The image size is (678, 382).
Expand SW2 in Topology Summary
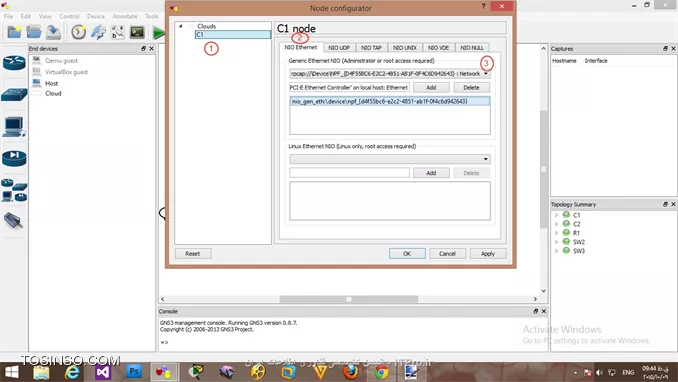[556, 242]
